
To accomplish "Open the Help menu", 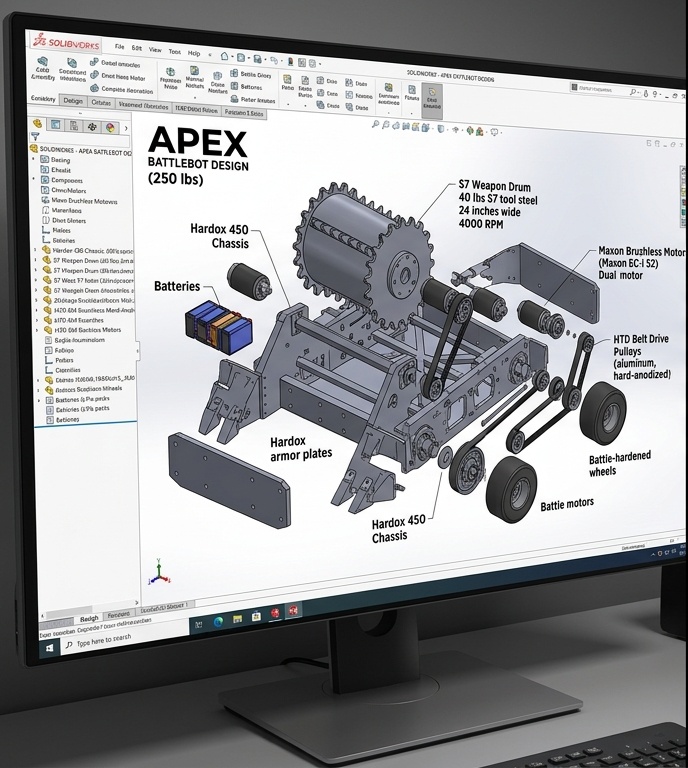I will click(194, 53).
